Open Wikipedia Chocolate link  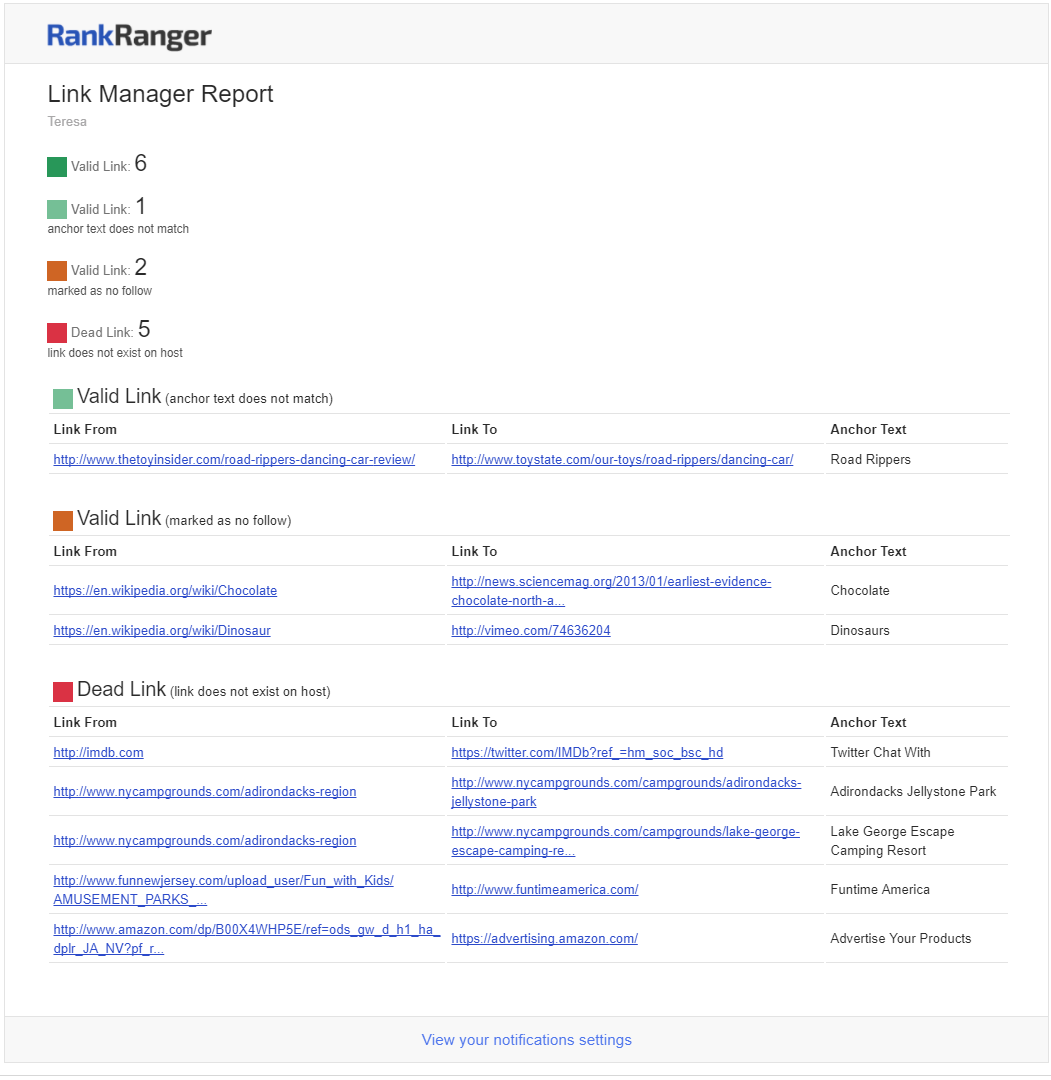click(165, 590)
